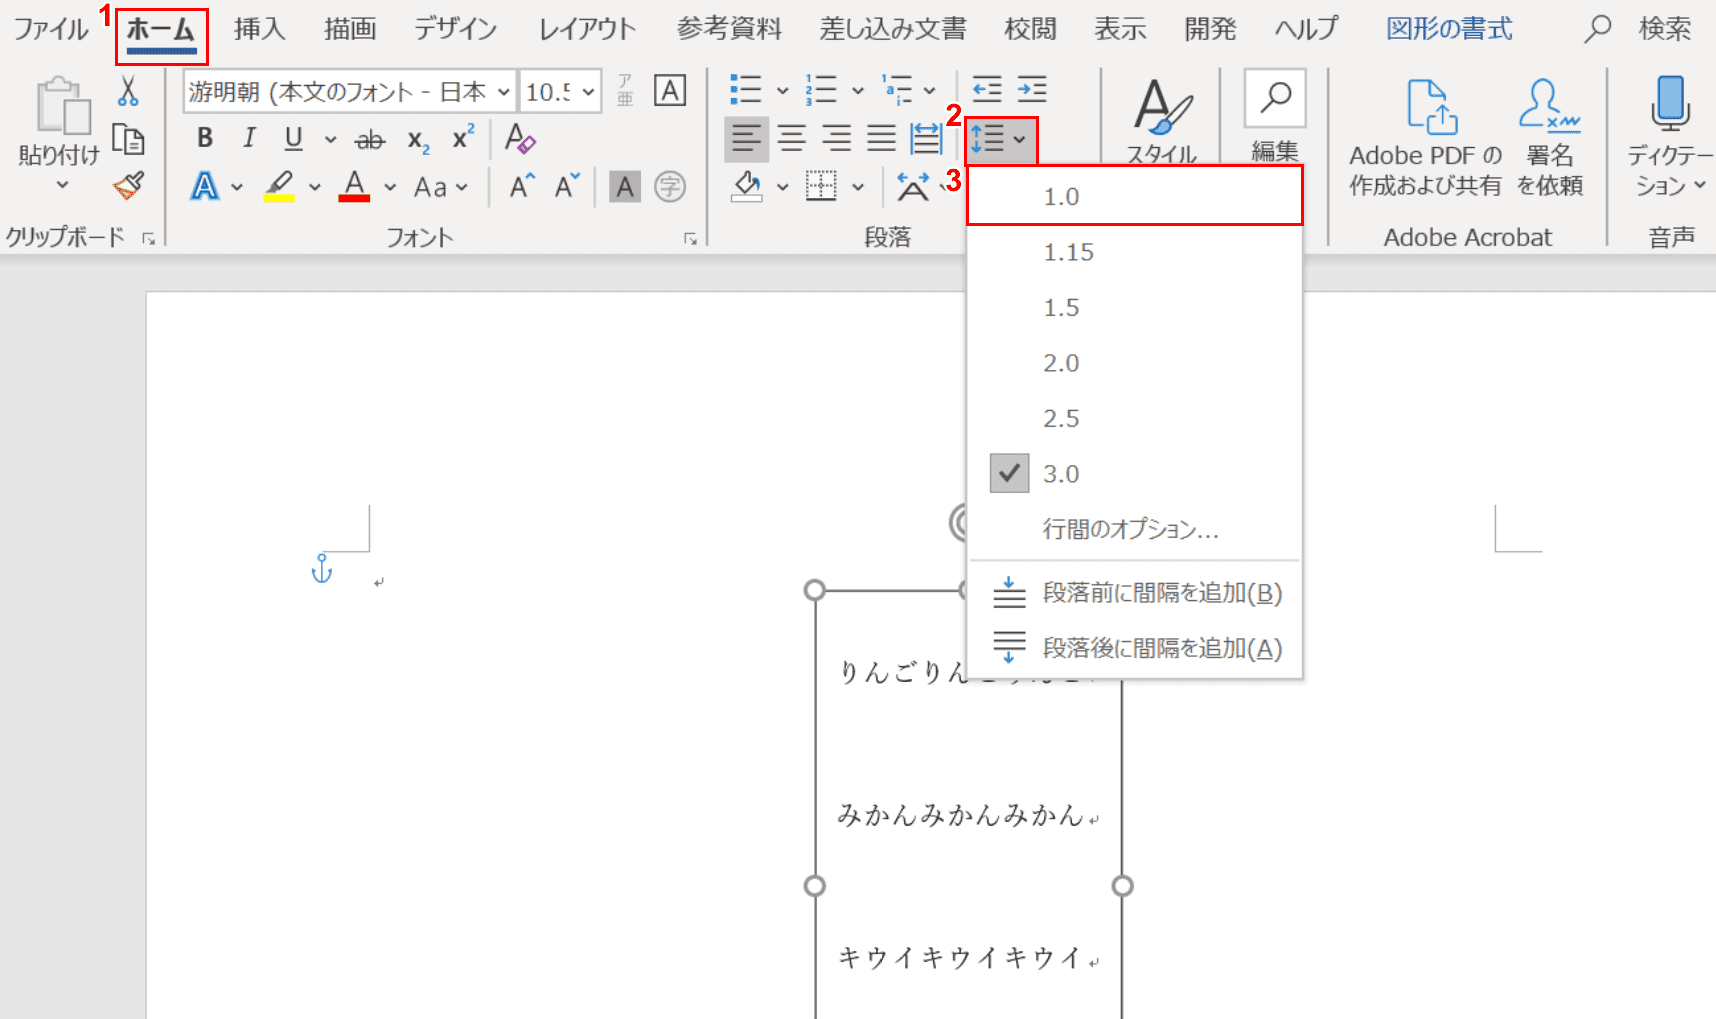Viewport: 1716px width, 1019px height.
Task: Toggle subscript formatting
Action: coord(418,139)
